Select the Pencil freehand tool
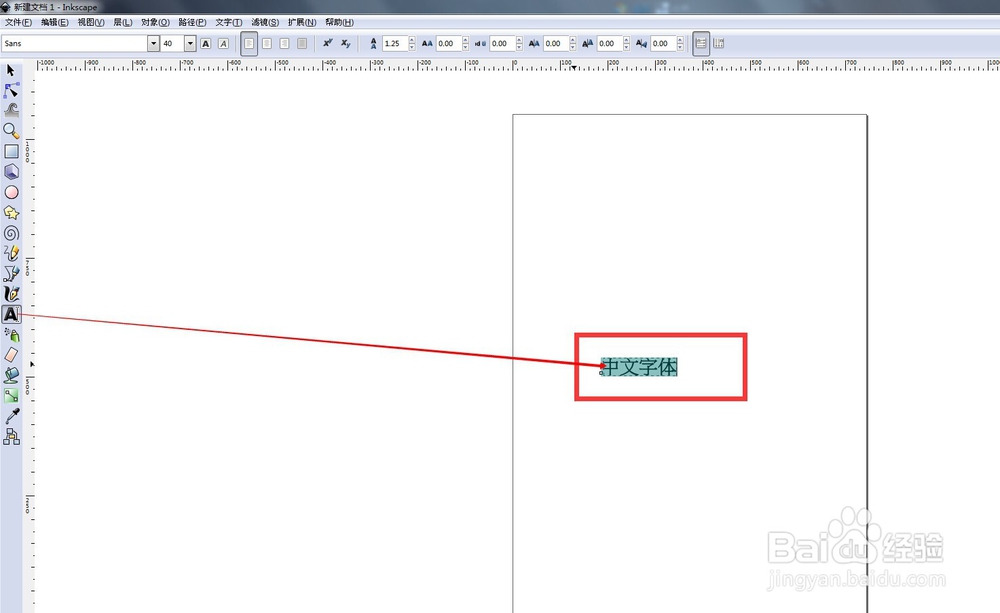This screenshot has width=1000, height=613. (x=11, y=253)
